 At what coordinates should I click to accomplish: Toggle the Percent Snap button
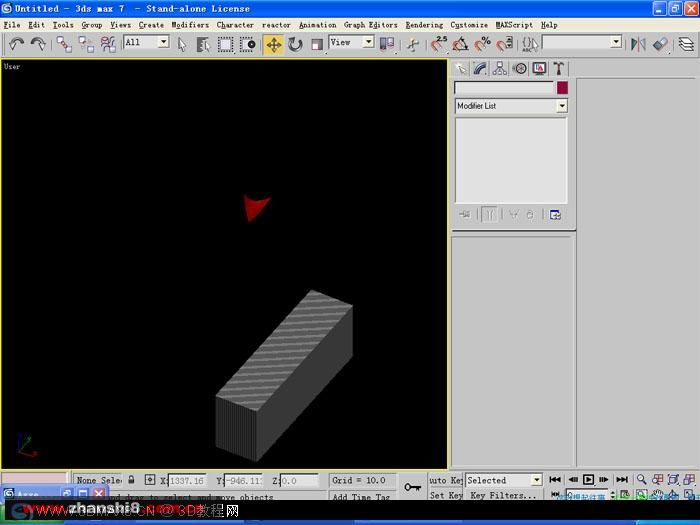click(483, 44)
